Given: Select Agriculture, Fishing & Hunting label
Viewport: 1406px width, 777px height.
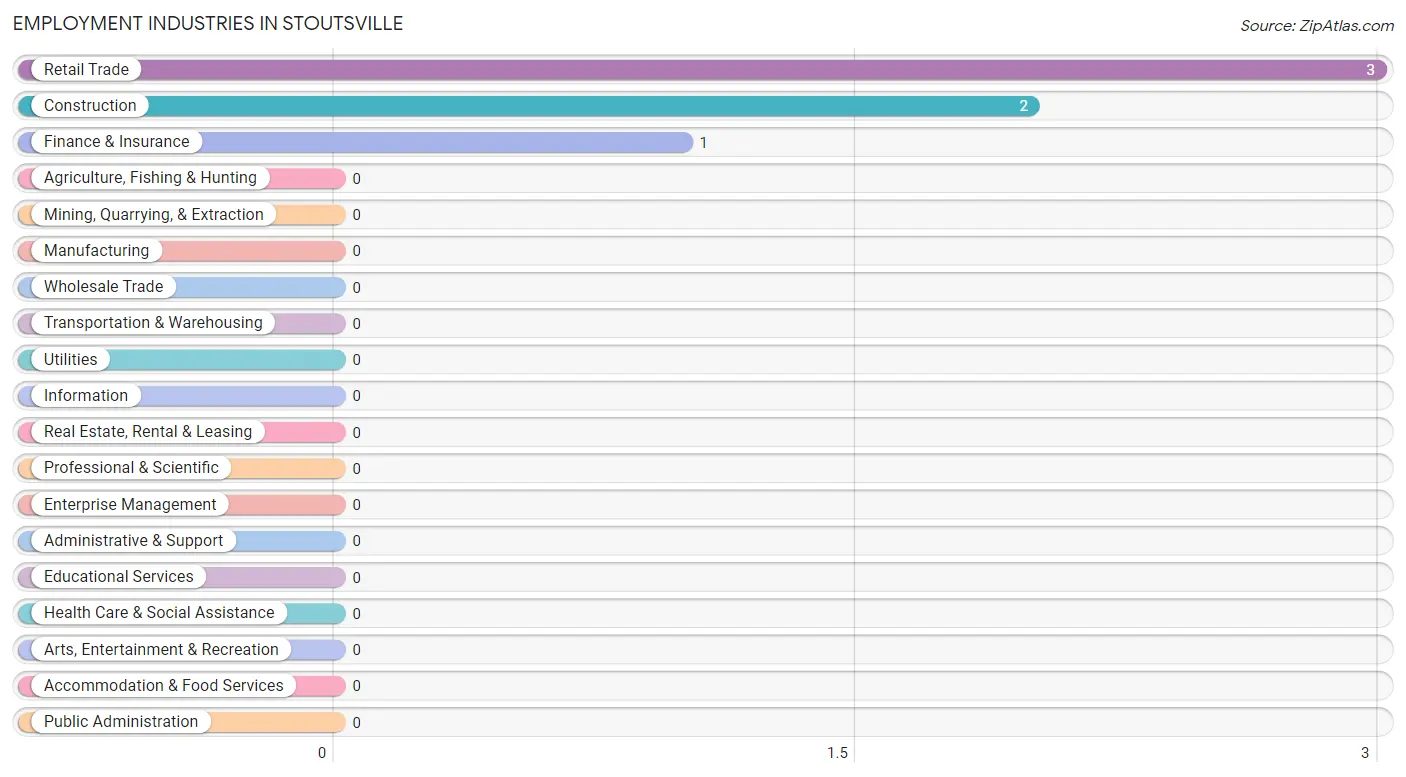Looking at the screenshot, I should point(150,178).
